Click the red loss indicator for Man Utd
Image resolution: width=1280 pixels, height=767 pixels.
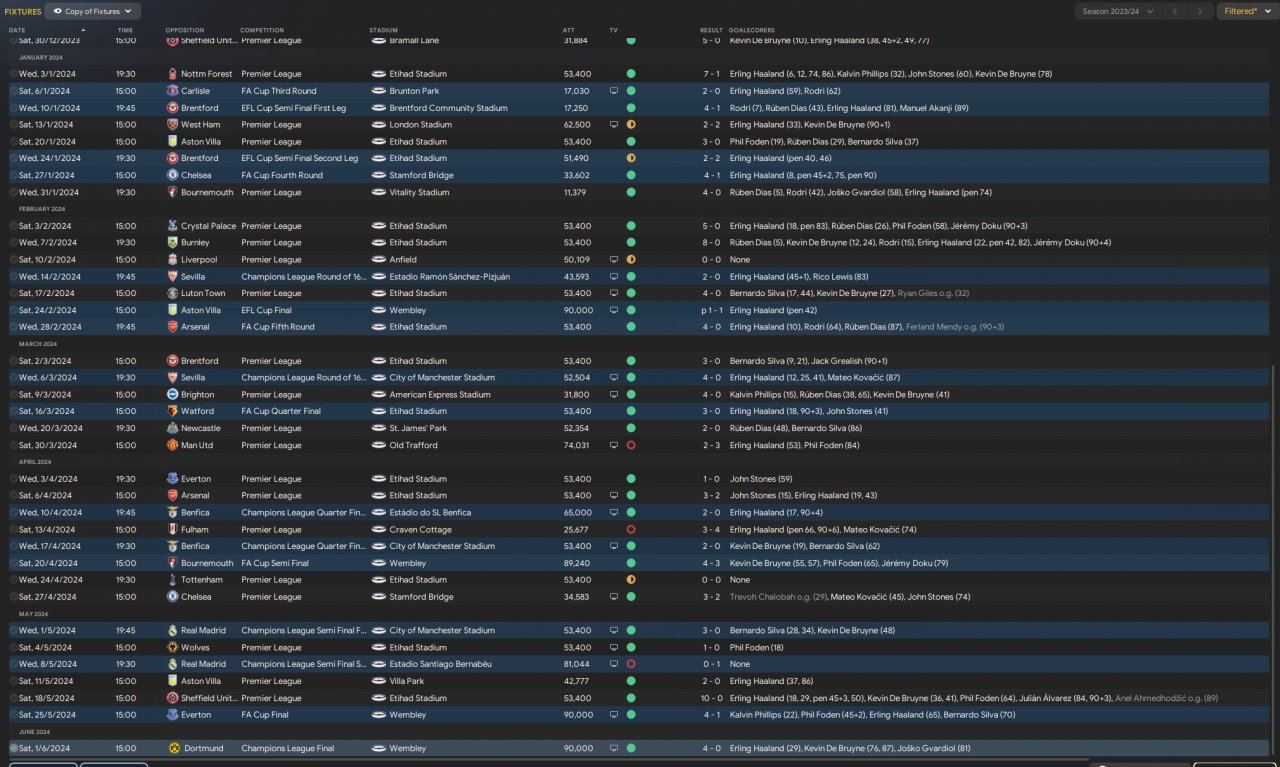631,445
